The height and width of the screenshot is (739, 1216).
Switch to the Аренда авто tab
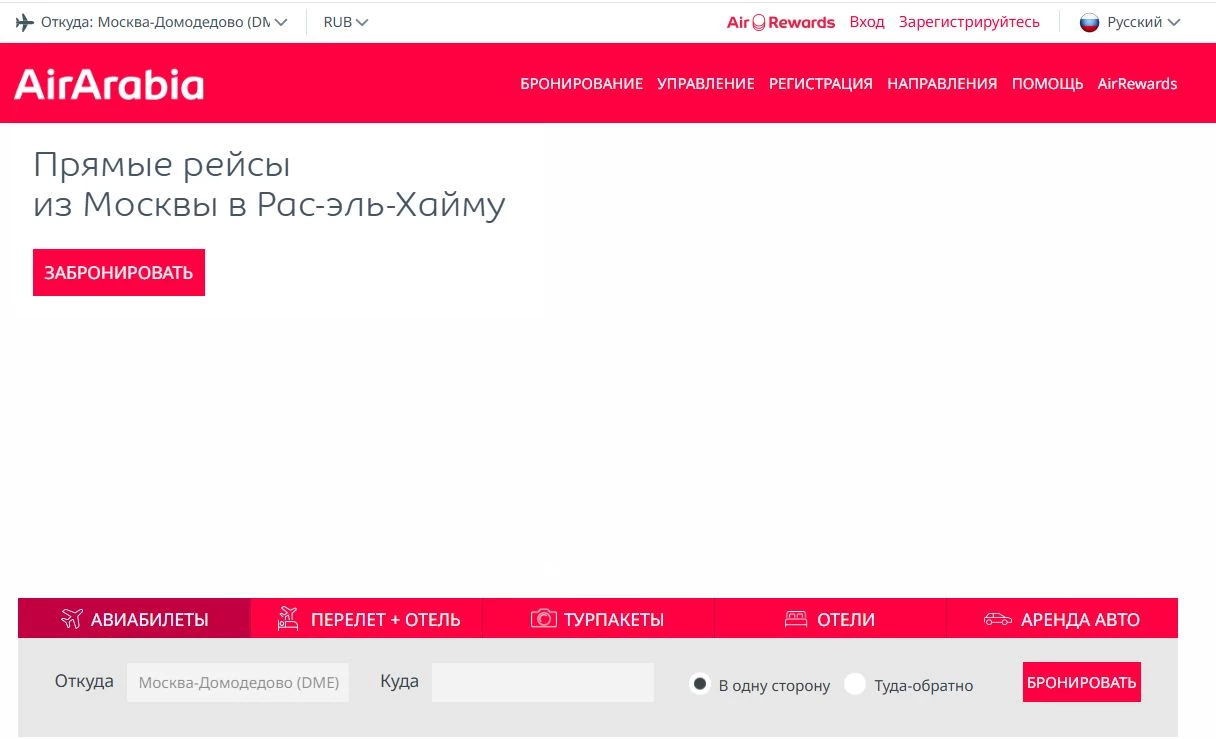tap(1062, 618)
